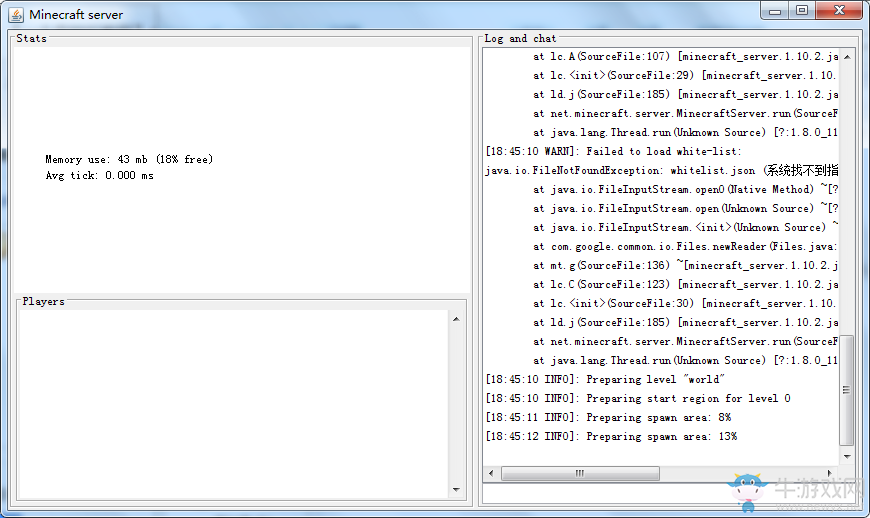Click log horizontal scrollbar left arrow
870x518 pixels.
491,473
